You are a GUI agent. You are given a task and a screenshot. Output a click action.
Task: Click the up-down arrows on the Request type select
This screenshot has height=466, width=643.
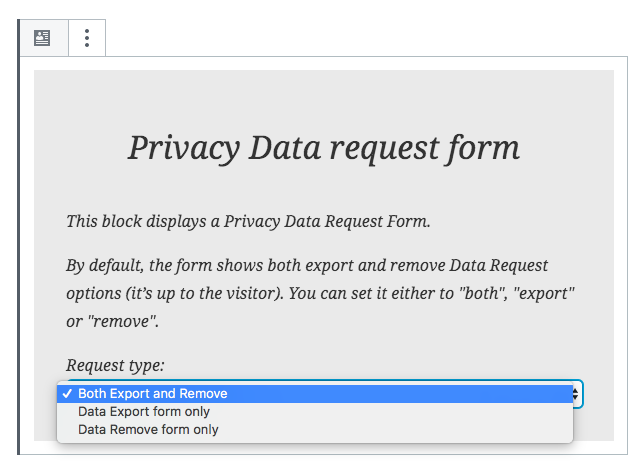575,394
